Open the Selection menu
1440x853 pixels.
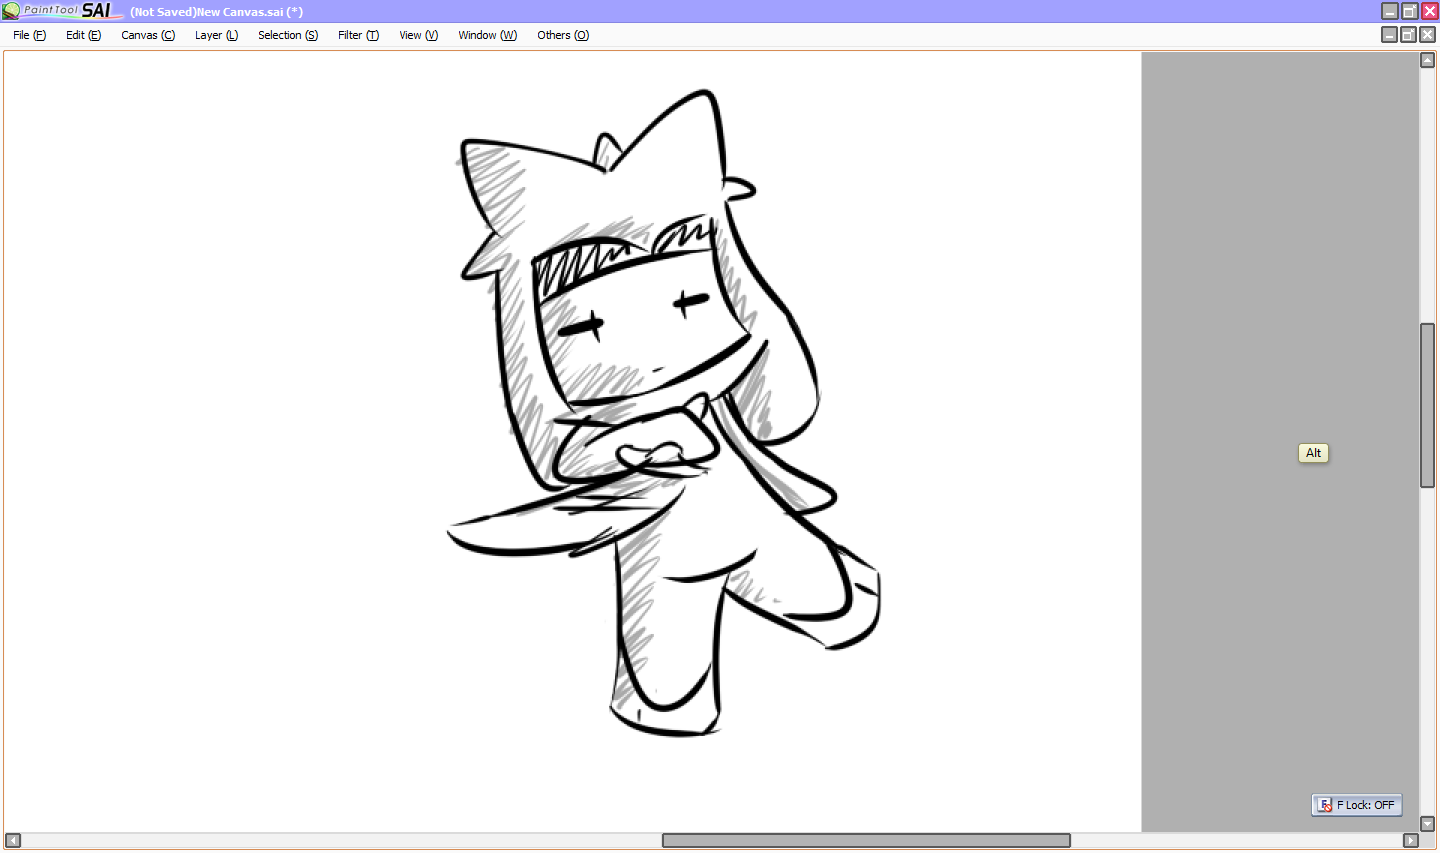coord(288,35)
